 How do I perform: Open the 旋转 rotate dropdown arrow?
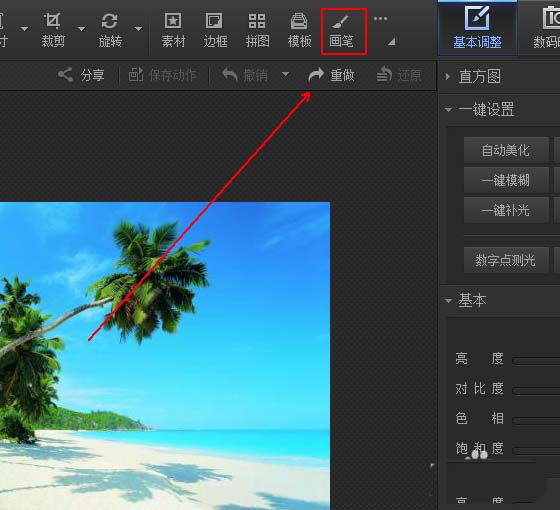point(138,29)
